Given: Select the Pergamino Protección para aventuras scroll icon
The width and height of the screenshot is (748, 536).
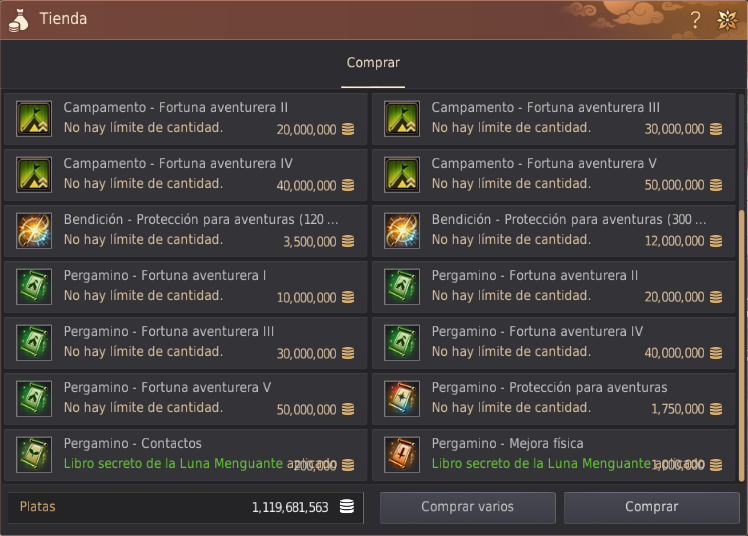Looking at the screenshot, I should pyautogui.click(x=402, y=399).
